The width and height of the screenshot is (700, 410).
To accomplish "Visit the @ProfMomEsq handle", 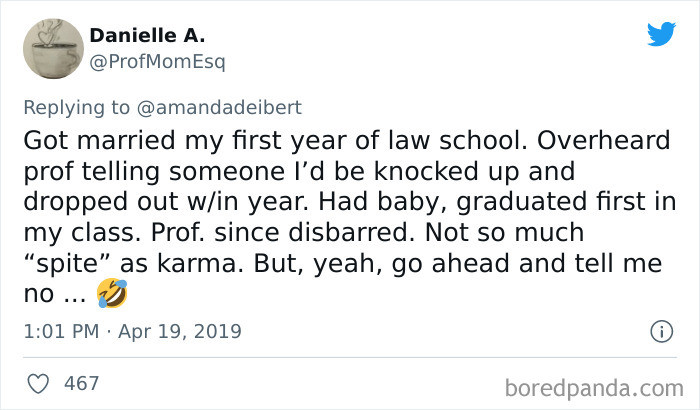I will tap(157, 62).
